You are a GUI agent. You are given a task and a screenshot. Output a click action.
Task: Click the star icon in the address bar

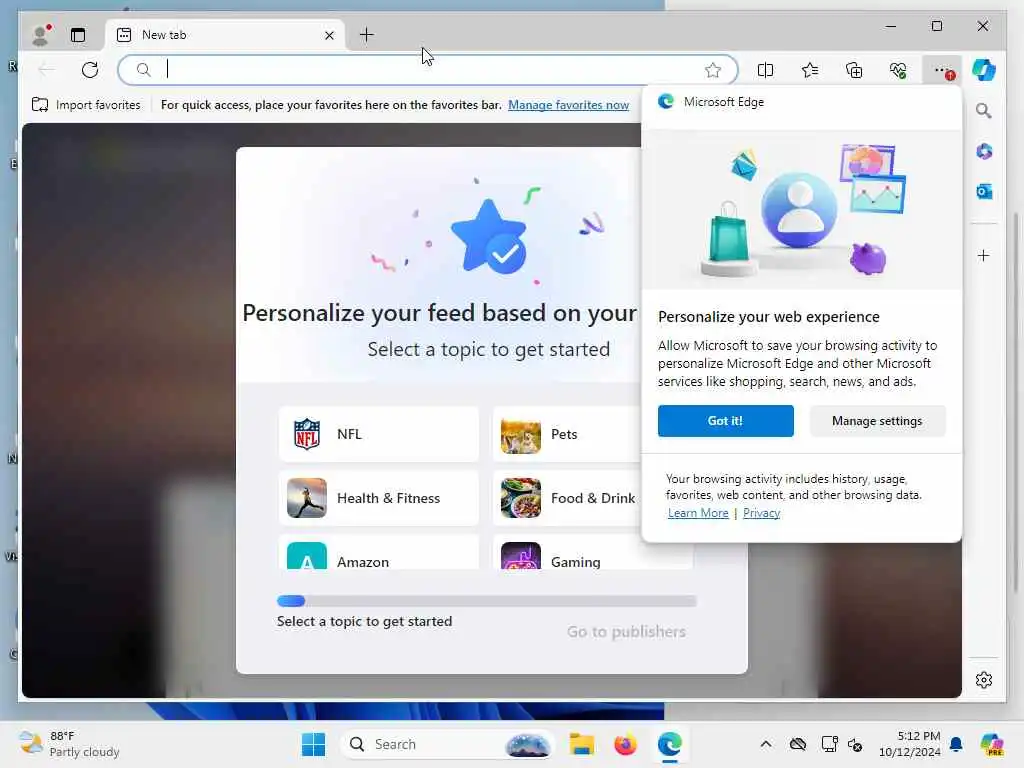pyautogui.click(x=712, y=70)
